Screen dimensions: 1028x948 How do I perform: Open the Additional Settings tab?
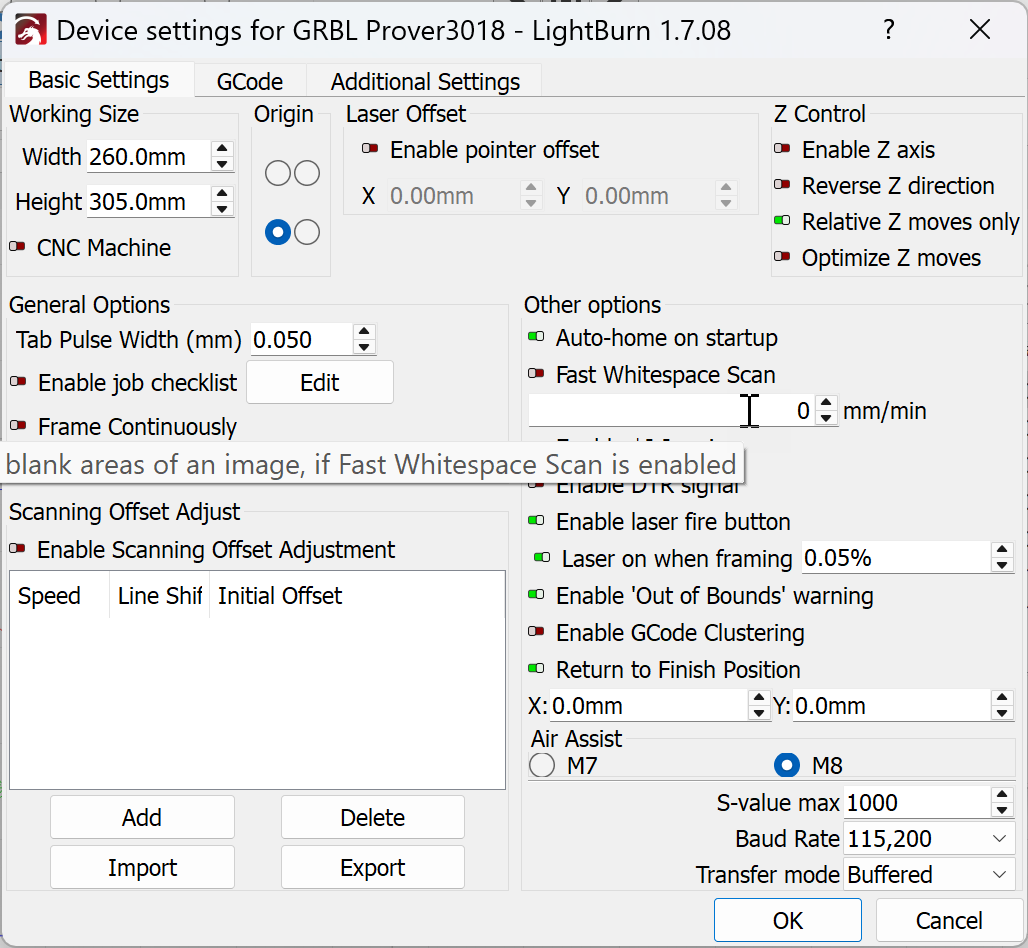tap(425, 81)
